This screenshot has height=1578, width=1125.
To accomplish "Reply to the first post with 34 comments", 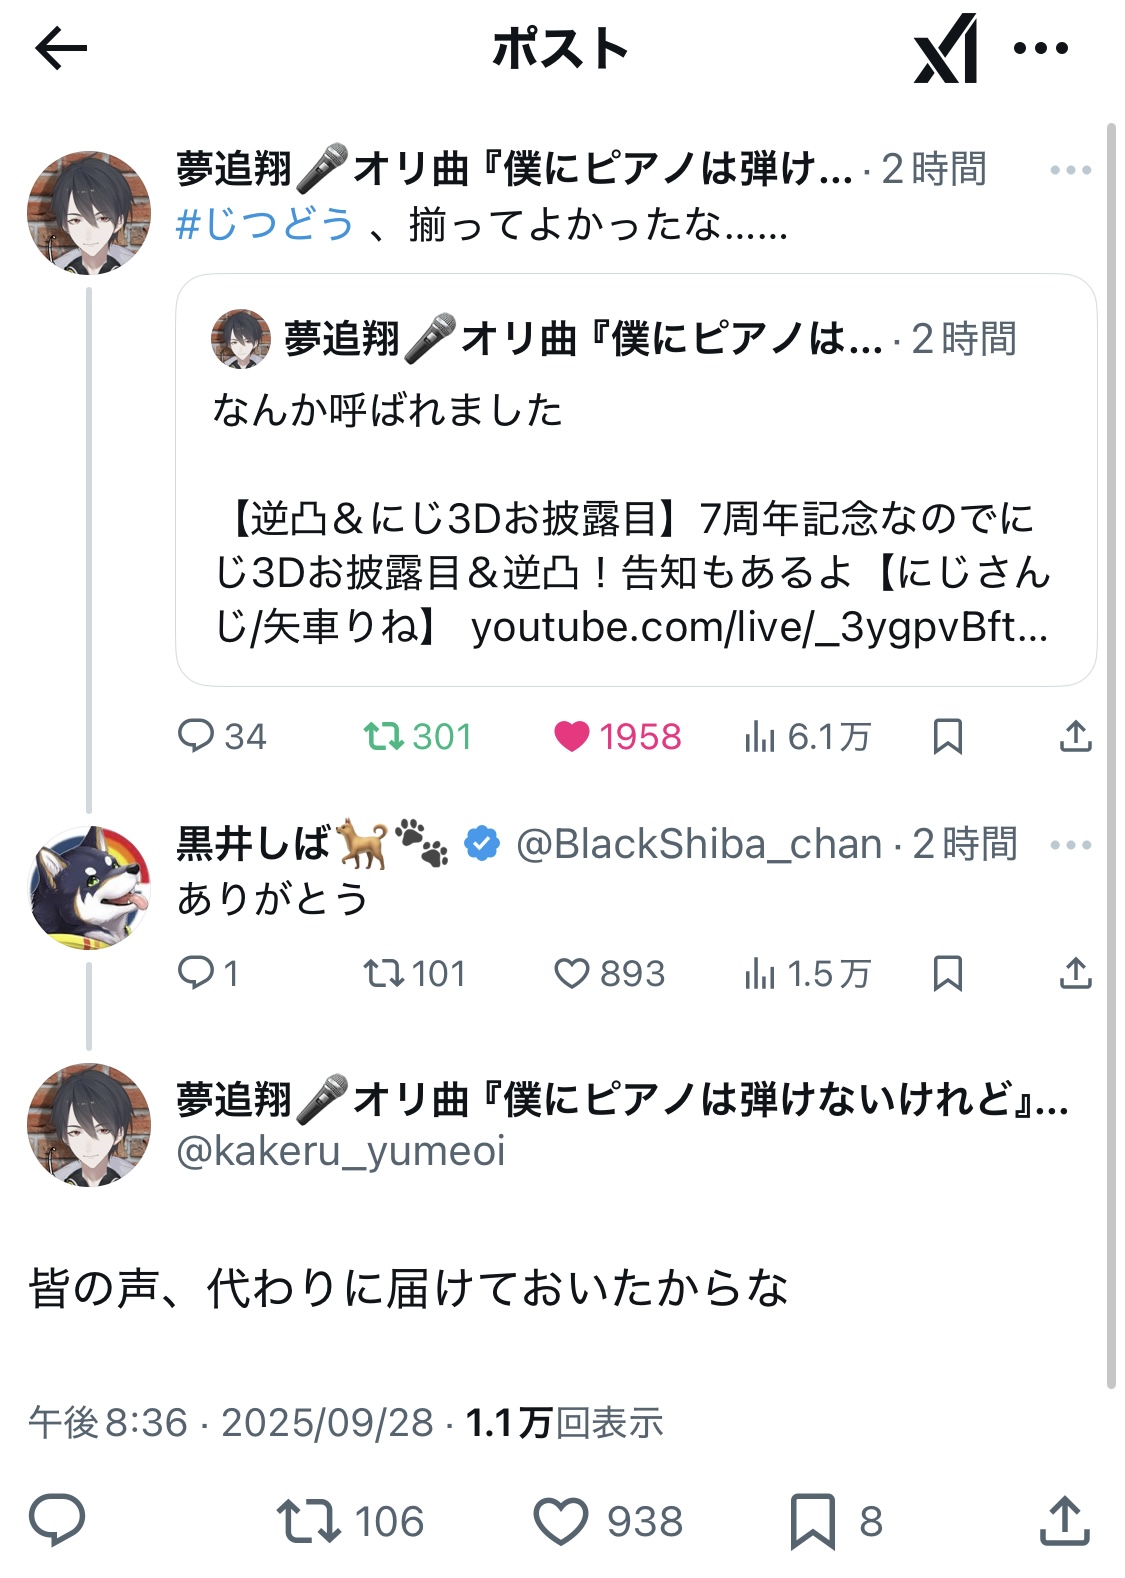I will coord(196,737).
